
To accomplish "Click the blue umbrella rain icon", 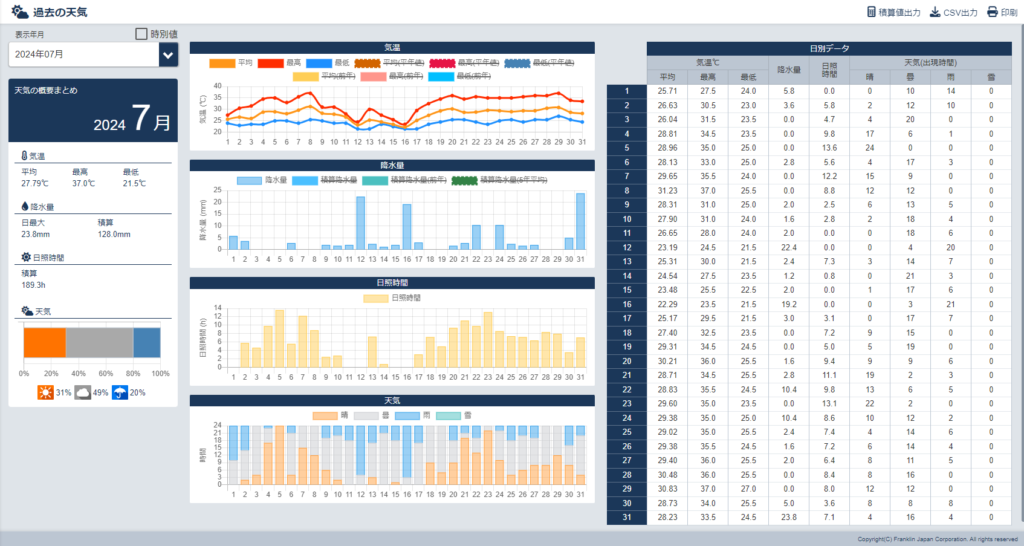I will [x=120, y=392].
